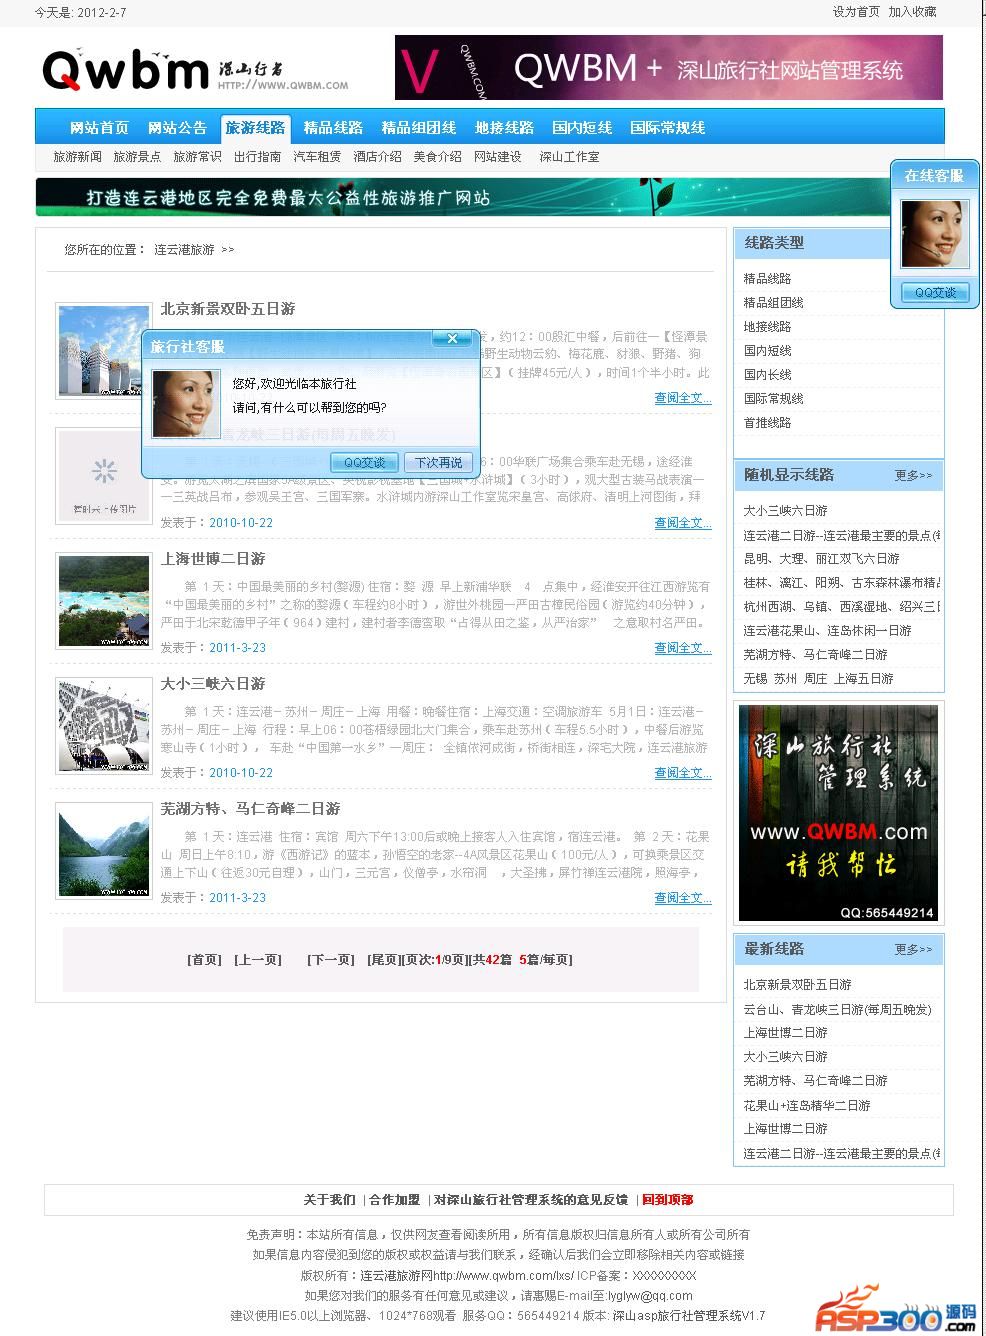The height and width of the screenshot is (1336, 986).
Task: Select 首推线路 in 线路类型 sidebar
Action: click(767, 423)
